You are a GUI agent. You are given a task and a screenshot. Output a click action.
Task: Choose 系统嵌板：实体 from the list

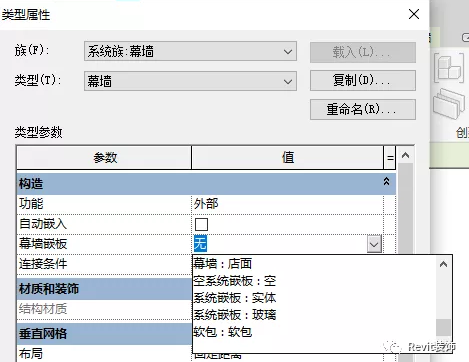point(235,298)
